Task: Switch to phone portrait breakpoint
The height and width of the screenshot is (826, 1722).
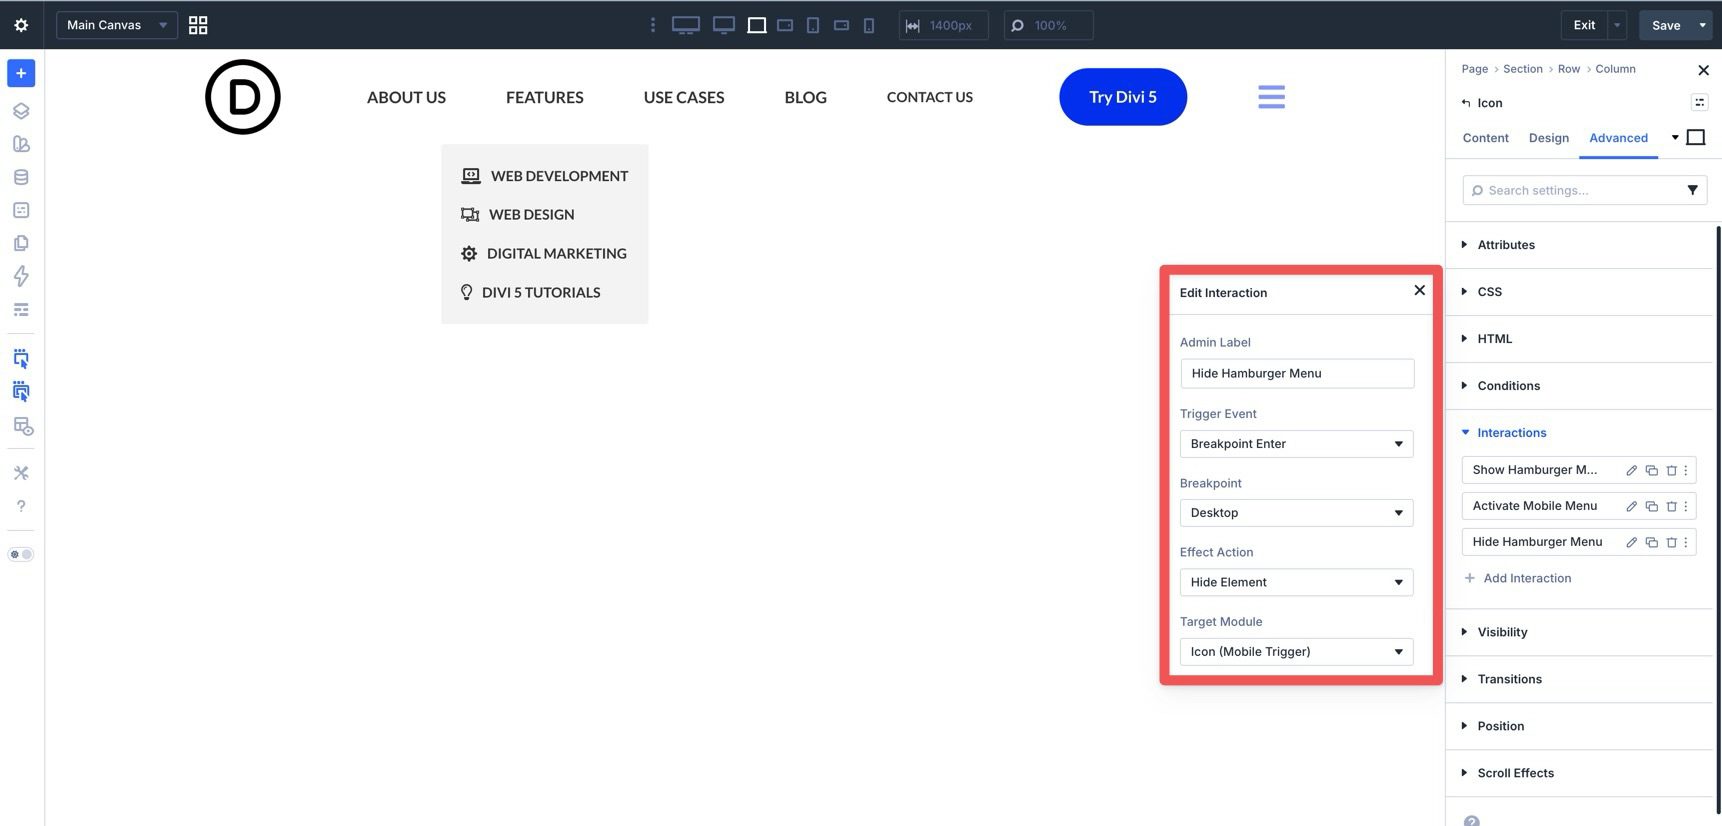Action: point(869,25)
